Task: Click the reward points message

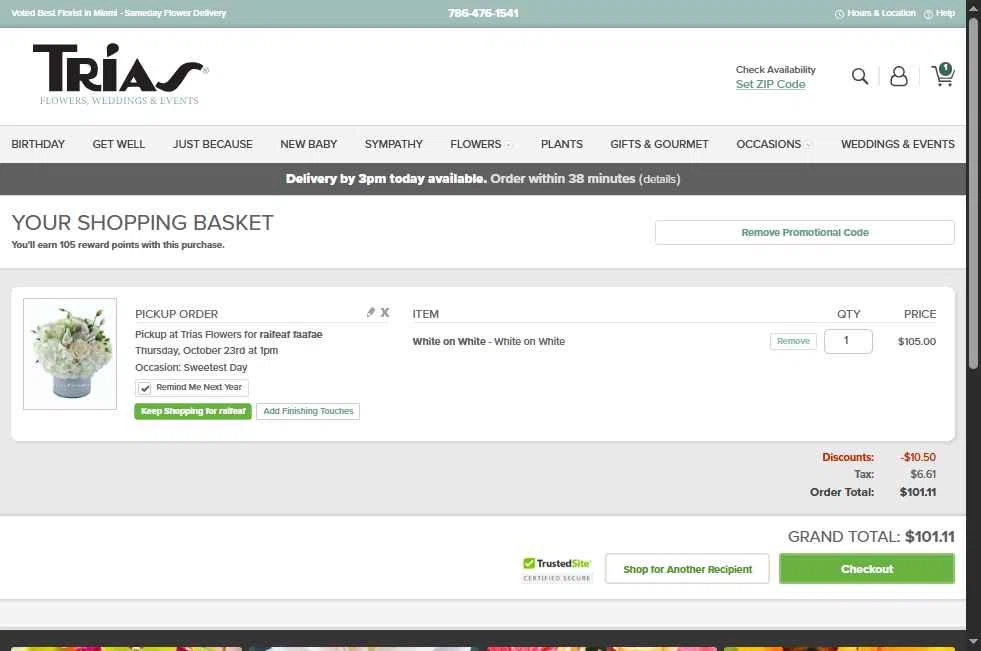Action: coord(118,245)
